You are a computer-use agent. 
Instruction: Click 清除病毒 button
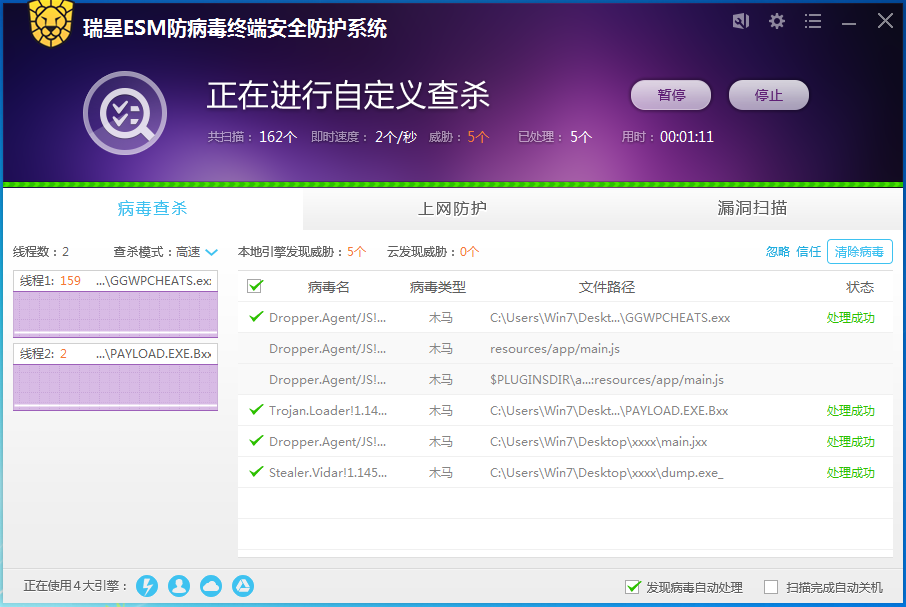pos(860,252)
